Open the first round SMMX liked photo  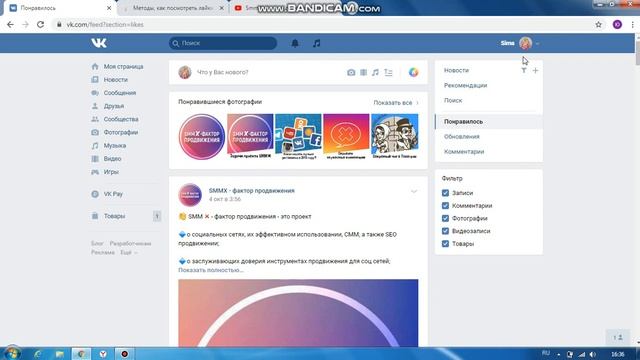pyautogui.click(x=202, y=137)
